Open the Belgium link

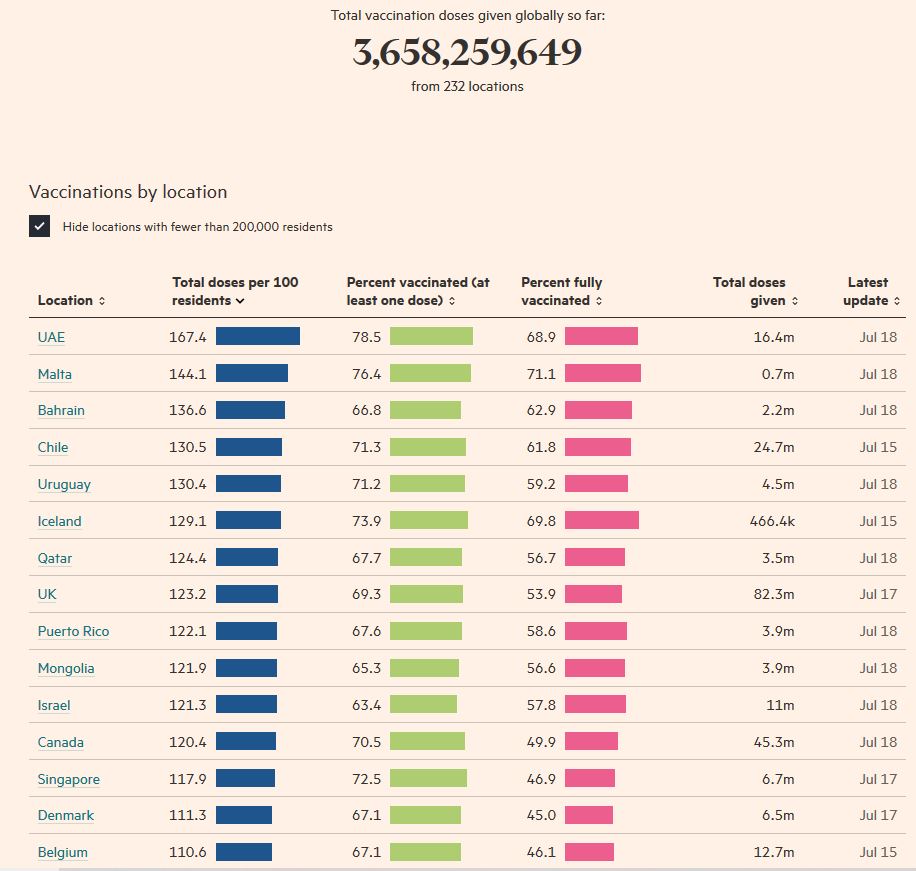point(62,852)
